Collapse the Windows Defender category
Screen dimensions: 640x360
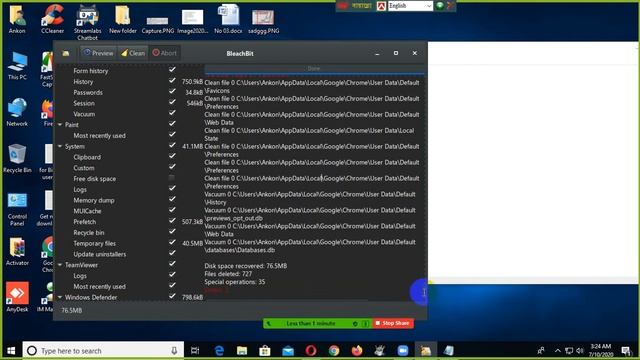tap(60, 298)
